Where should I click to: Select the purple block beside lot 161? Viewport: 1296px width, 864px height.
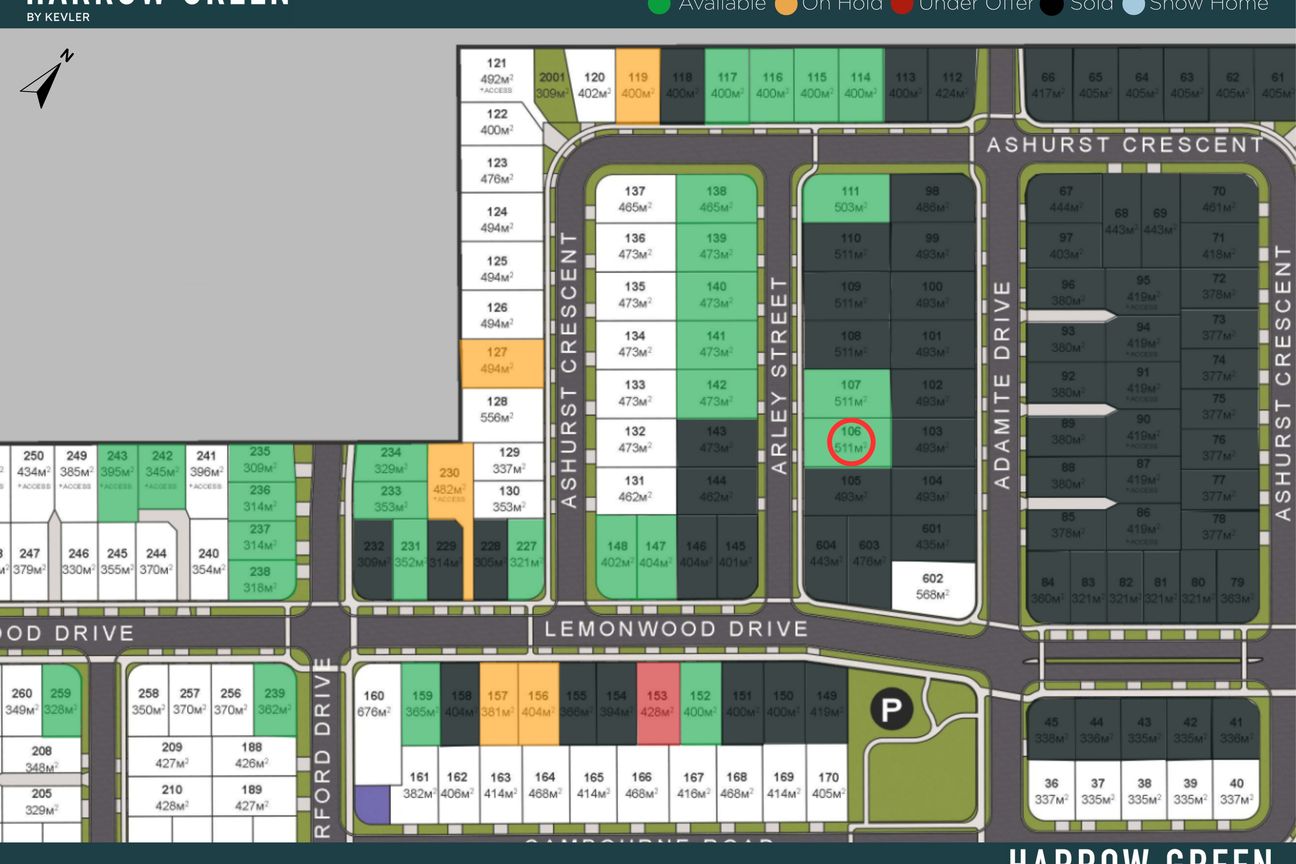(x=372, y=804)
